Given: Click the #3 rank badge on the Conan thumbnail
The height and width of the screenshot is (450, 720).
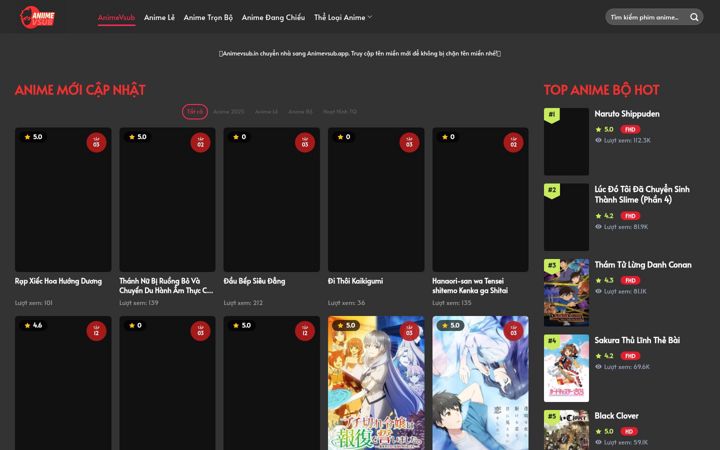Looking at the screenshot, I should (551, 266).
